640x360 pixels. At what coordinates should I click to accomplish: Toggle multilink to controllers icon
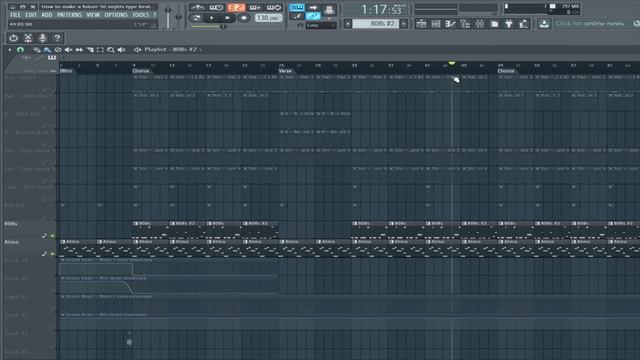pyautogui.click(x=313, y=16)
